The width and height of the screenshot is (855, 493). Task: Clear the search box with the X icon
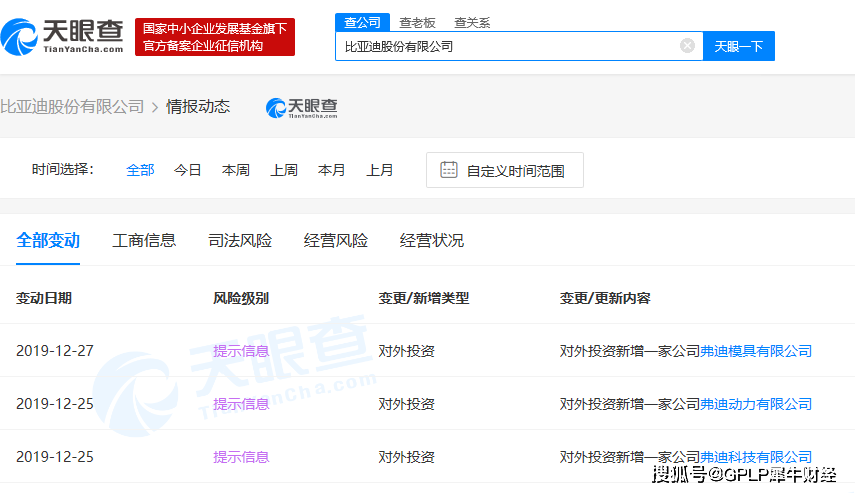tap(687, 46)
